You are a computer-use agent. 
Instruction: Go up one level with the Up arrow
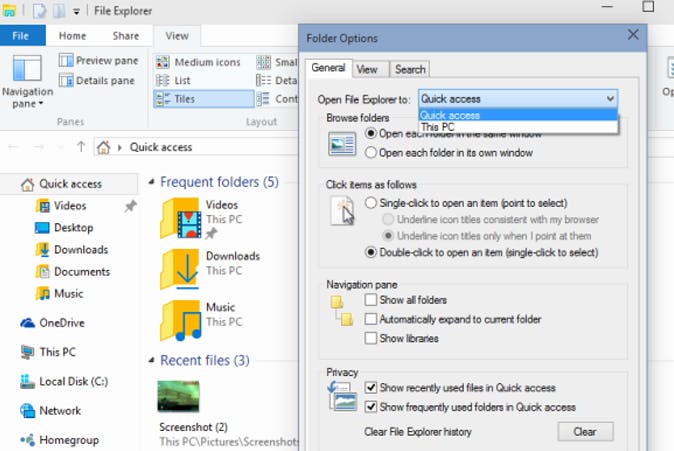pos(81,147)
